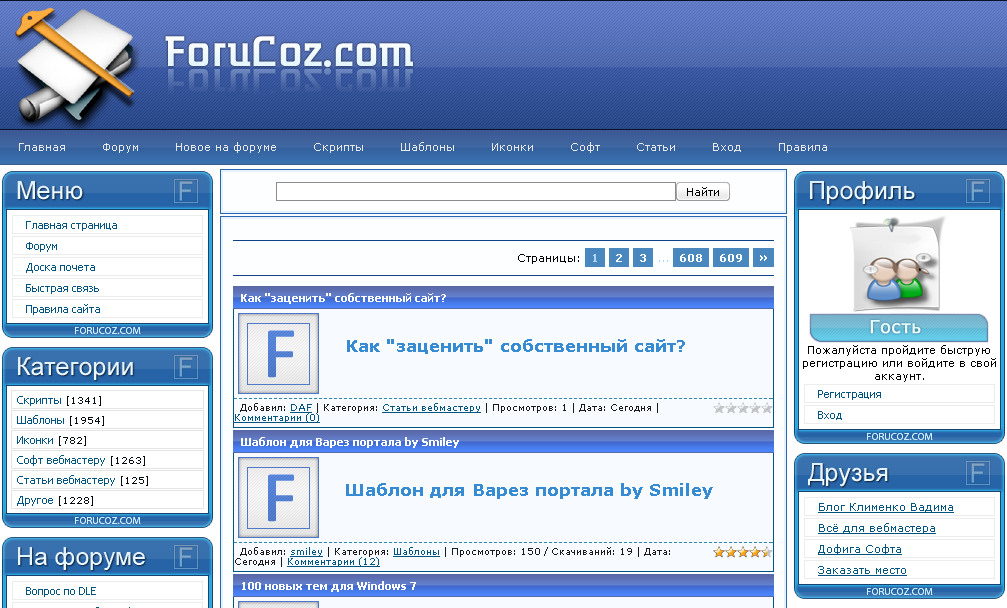
Task: Click FORUCOZ.COM footer of Меню panel
Action: coord(107,331)
